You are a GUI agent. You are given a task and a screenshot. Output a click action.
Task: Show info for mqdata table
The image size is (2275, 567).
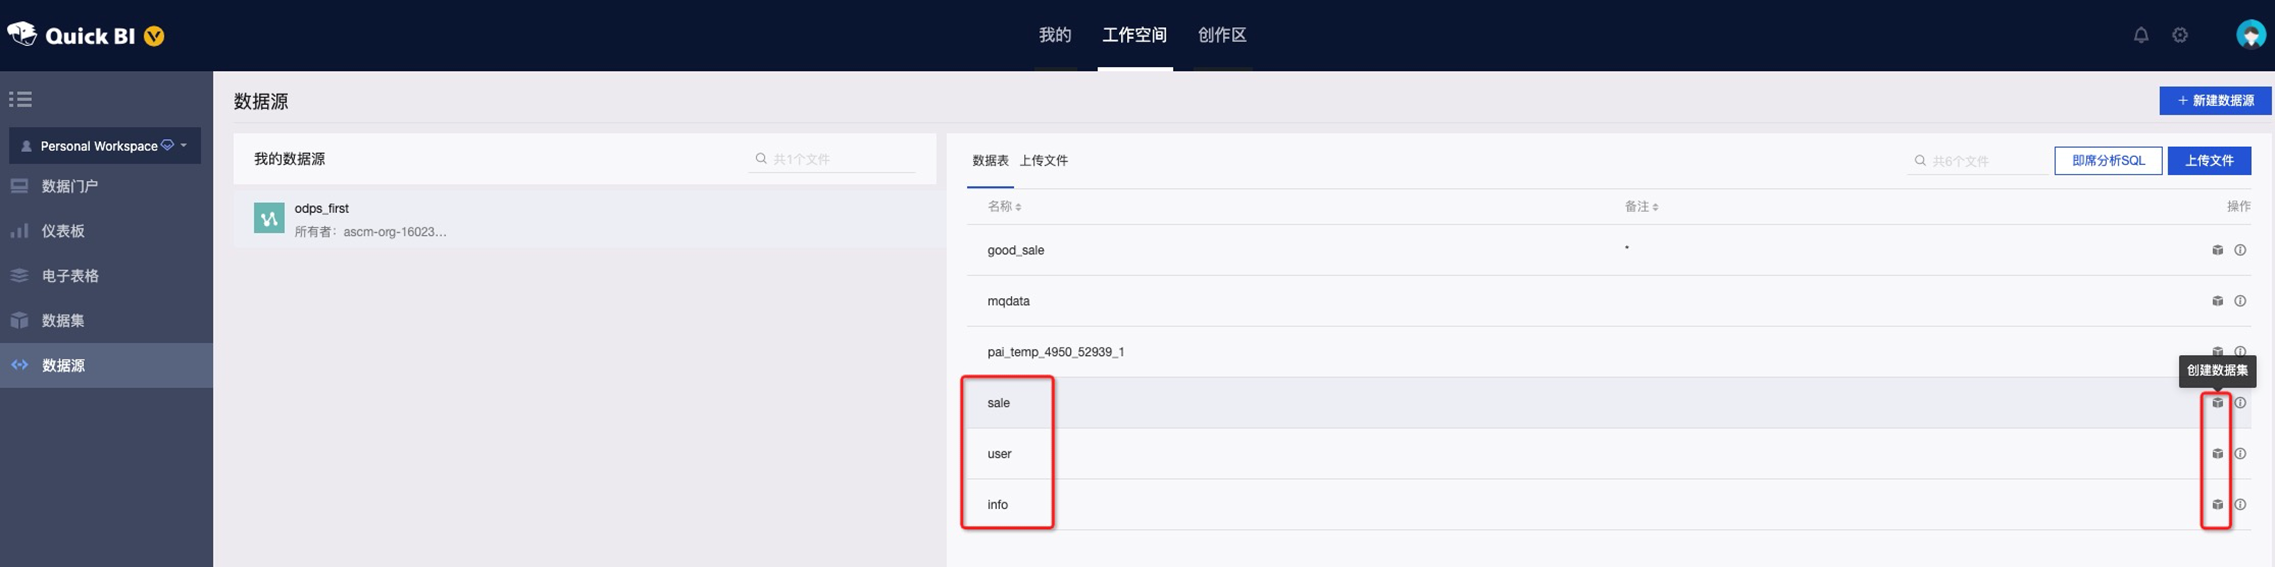tap(2240, 301)
